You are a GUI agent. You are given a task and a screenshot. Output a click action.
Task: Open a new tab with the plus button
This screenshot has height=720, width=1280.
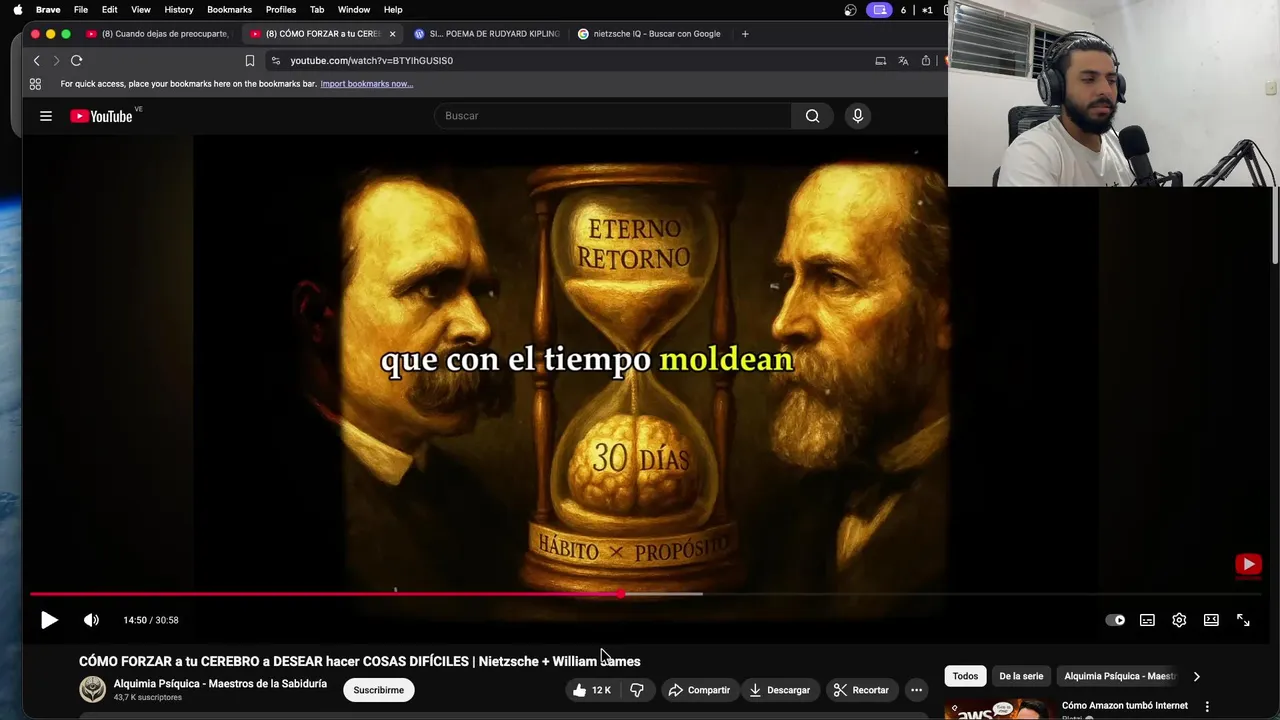click(745, 34)
